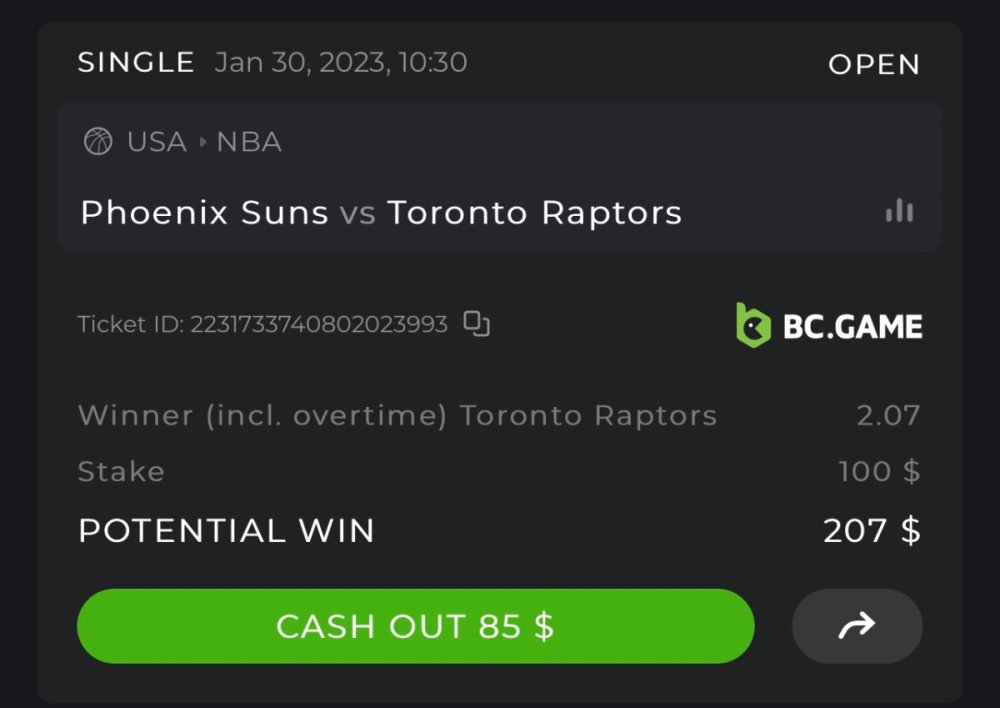Click the green BC.GAME logo icon
The width and height of the screenshot is (1000, 708).
(x=753, y=325)
